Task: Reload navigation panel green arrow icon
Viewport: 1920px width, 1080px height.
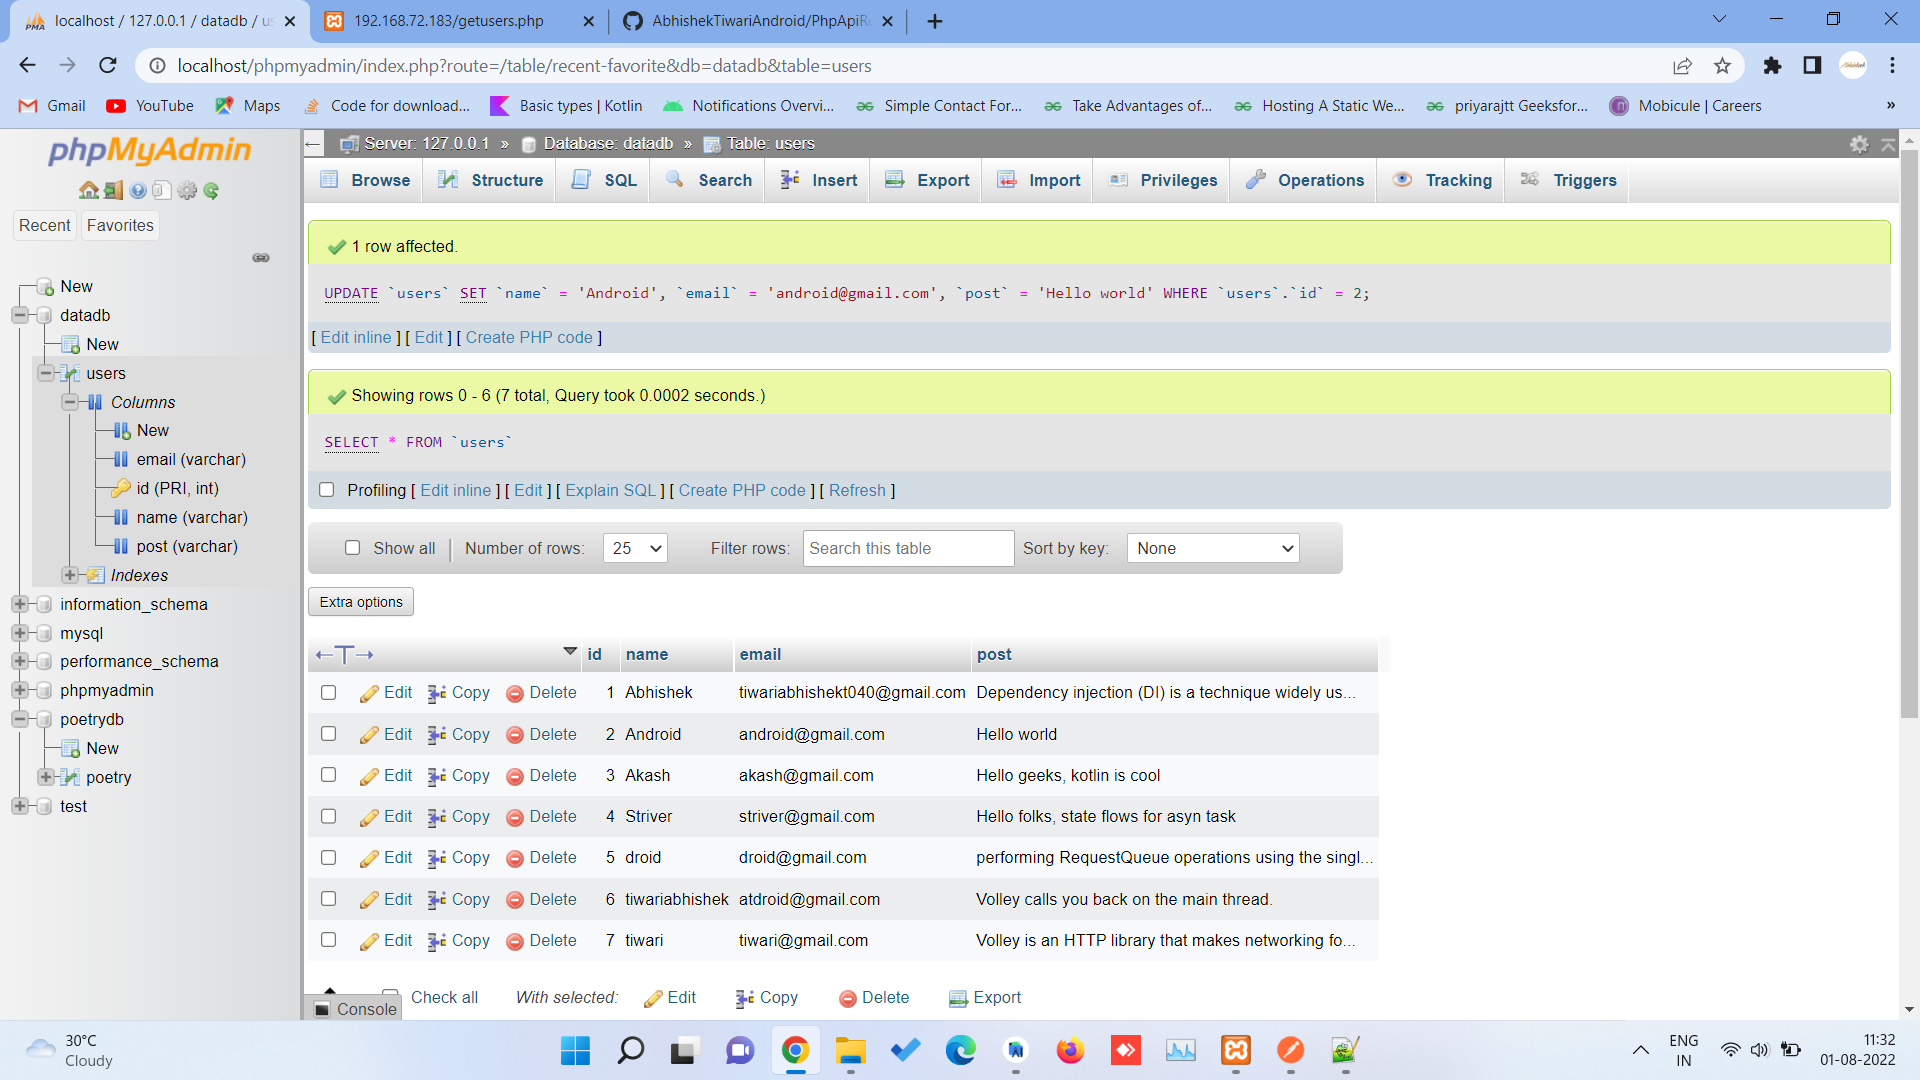Action: (x=211, y=190)
